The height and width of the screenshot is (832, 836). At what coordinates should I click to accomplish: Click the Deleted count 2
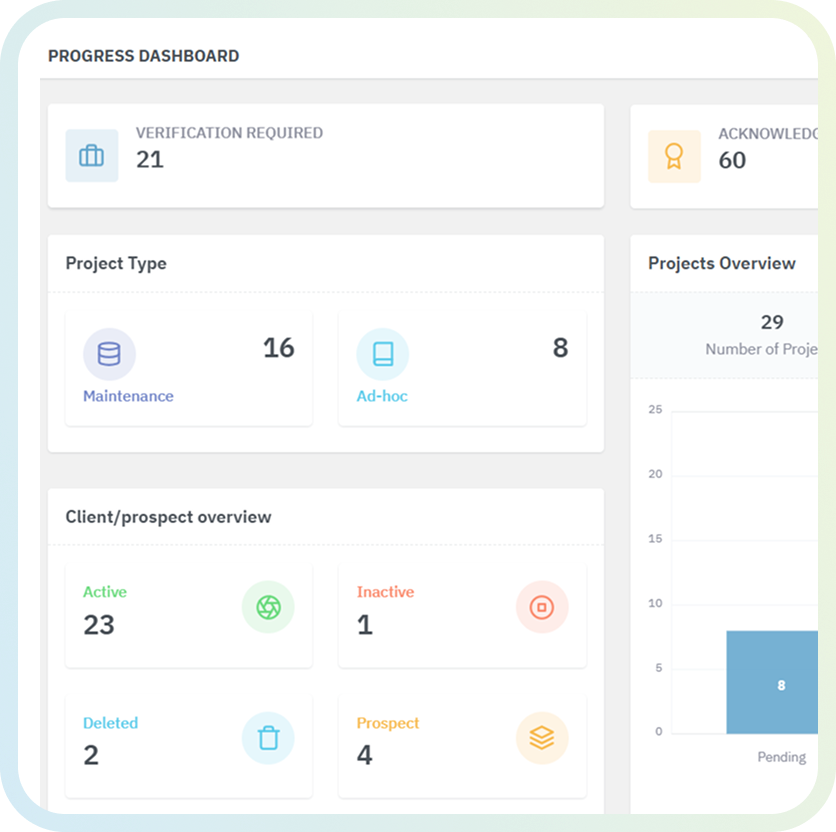pos(91,755)
